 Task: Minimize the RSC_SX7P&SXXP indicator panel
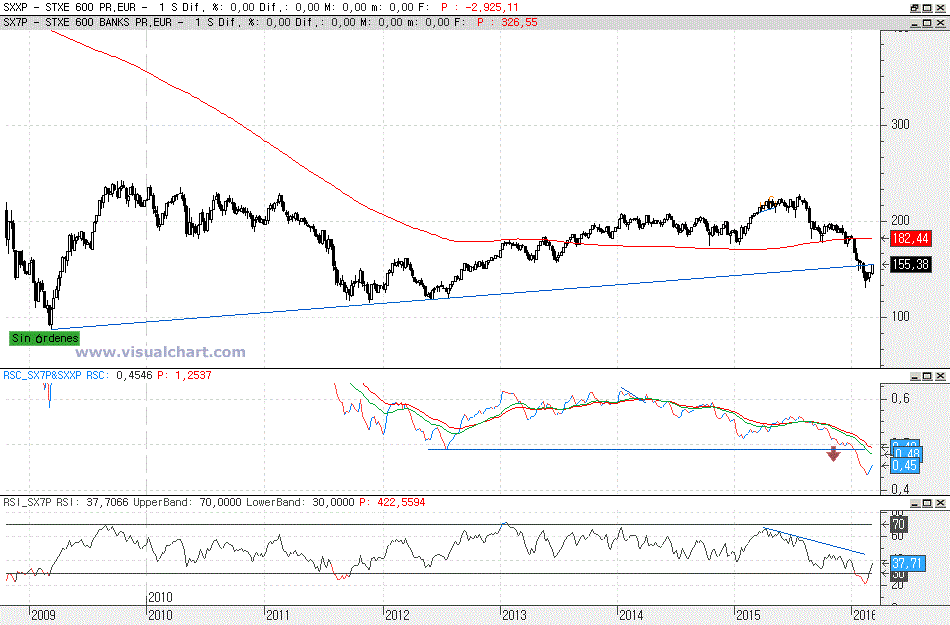[915, 376]
